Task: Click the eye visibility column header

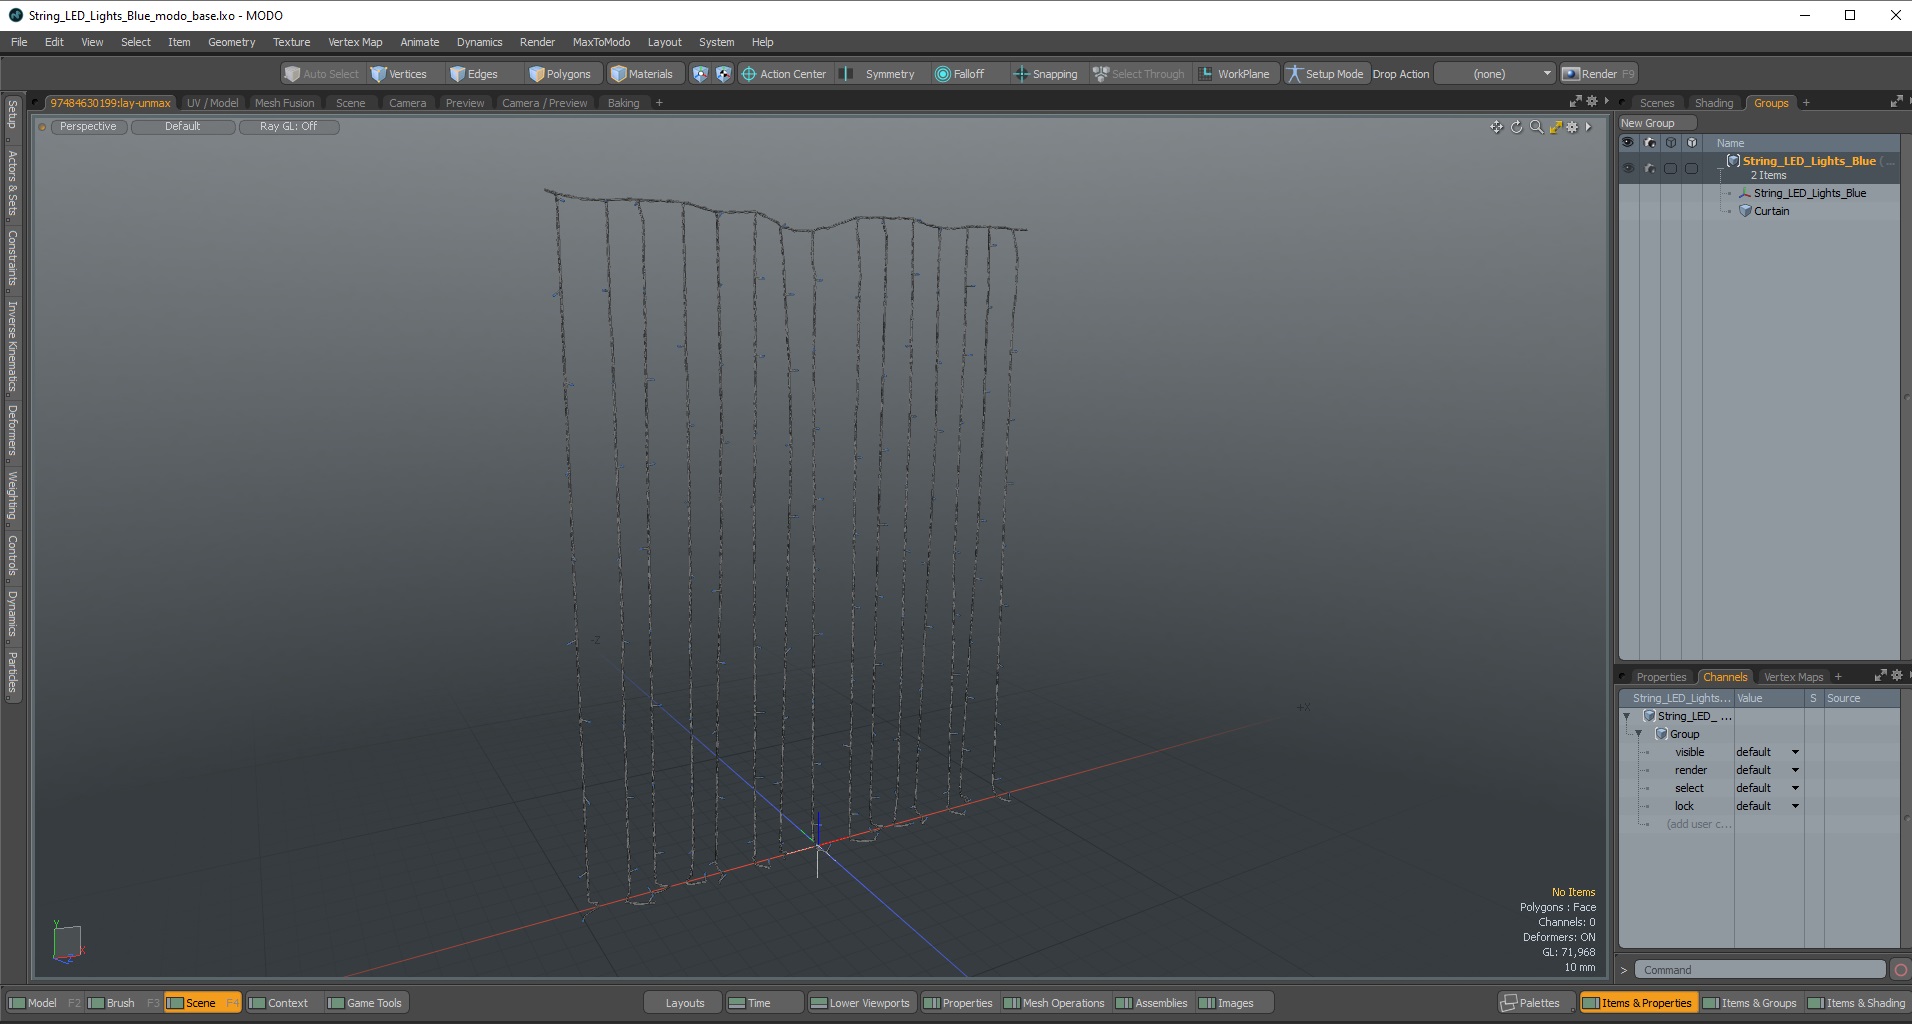Action: click(1628, 143)
